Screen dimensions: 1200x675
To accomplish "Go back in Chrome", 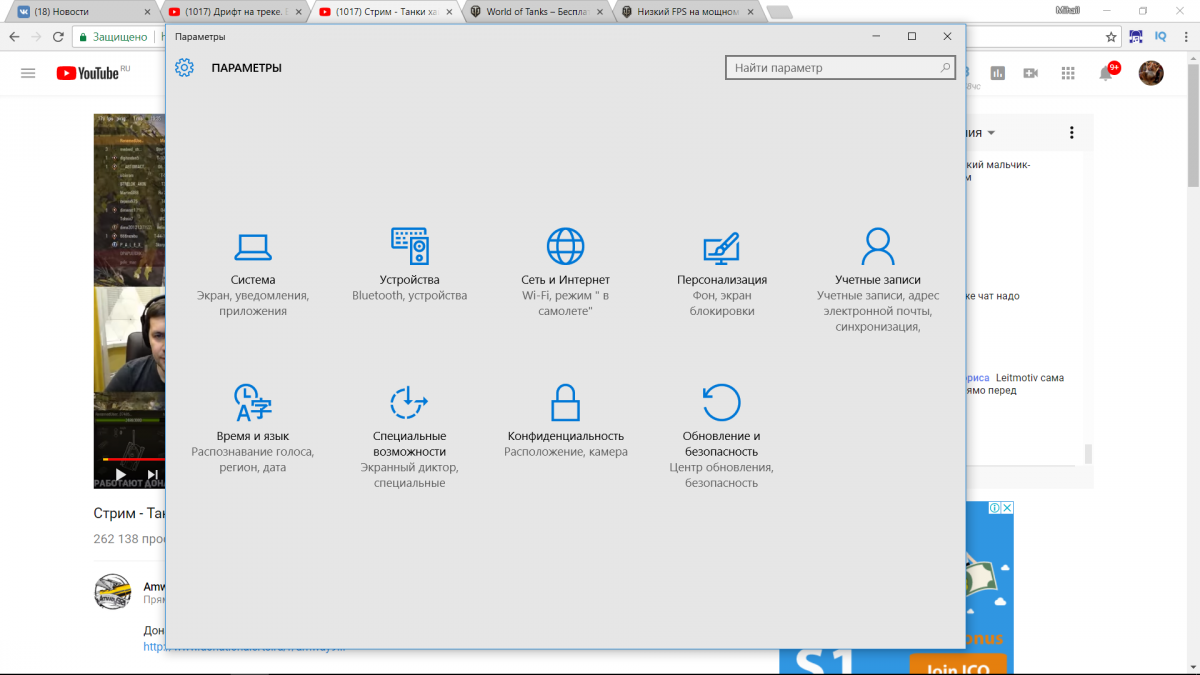I will pyautogui.click(x=14, y=36).
